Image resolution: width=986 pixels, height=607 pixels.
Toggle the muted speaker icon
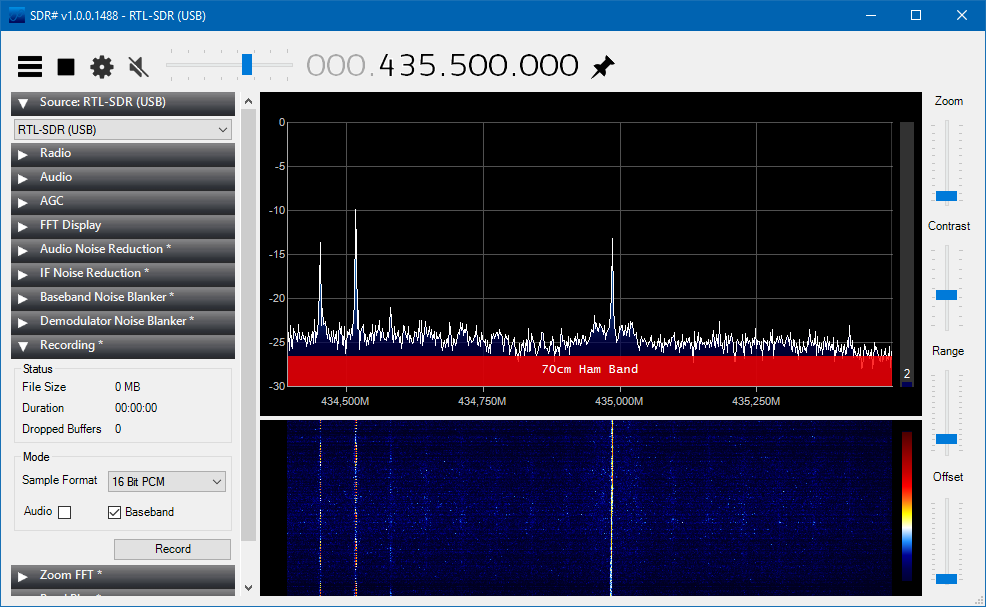[x=138, y=67]
